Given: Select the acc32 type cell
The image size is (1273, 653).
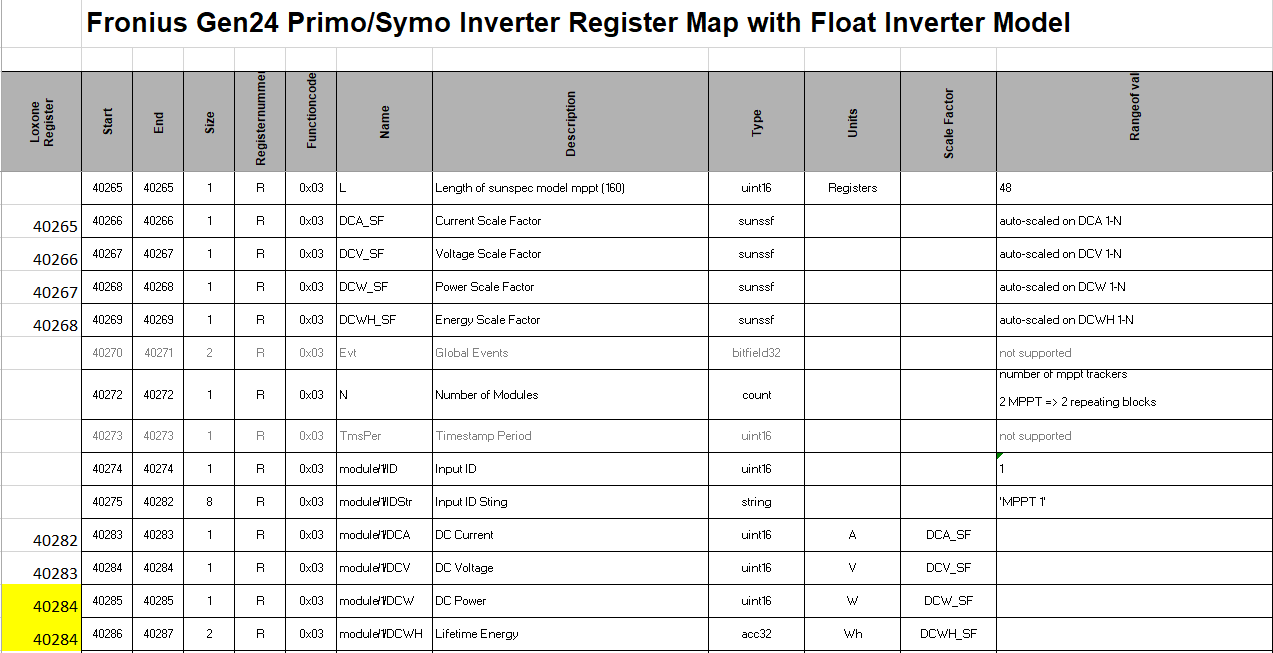Looking at the screenshot, I should [756, 634].
